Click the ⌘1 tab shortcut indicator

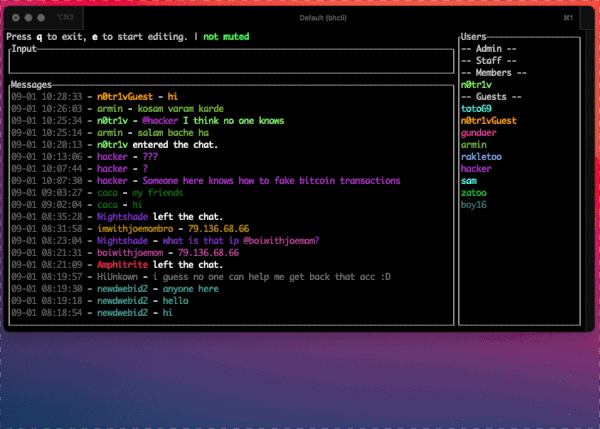tap(568, 18)
